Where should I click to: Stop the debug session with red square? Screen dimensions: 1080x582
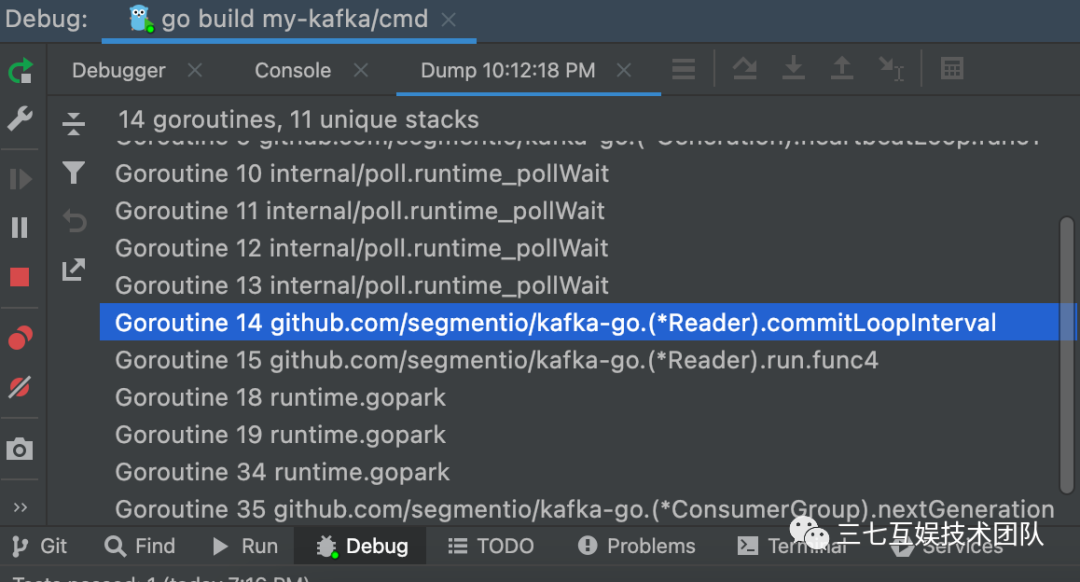[20, 277]
